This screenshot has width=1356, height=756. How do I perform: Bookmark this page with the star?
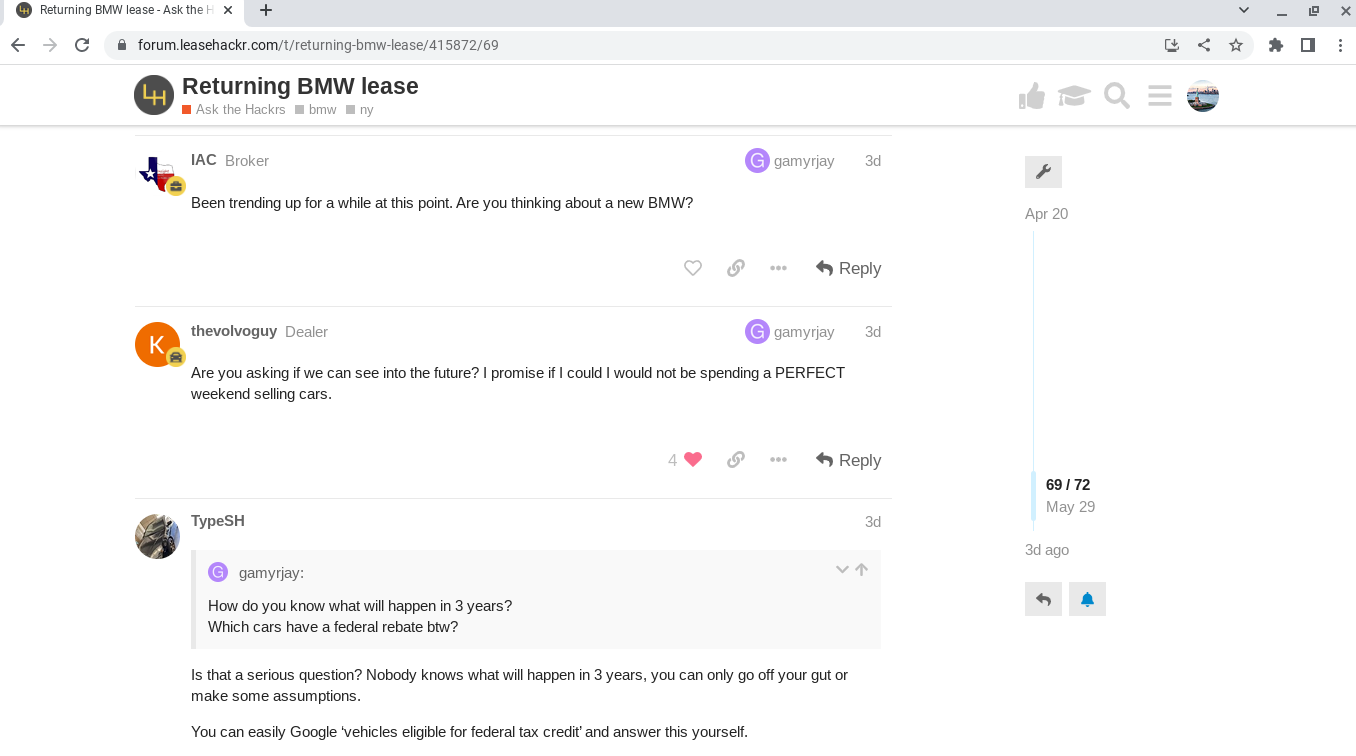pyautogui.click(x=1236, y=45)
